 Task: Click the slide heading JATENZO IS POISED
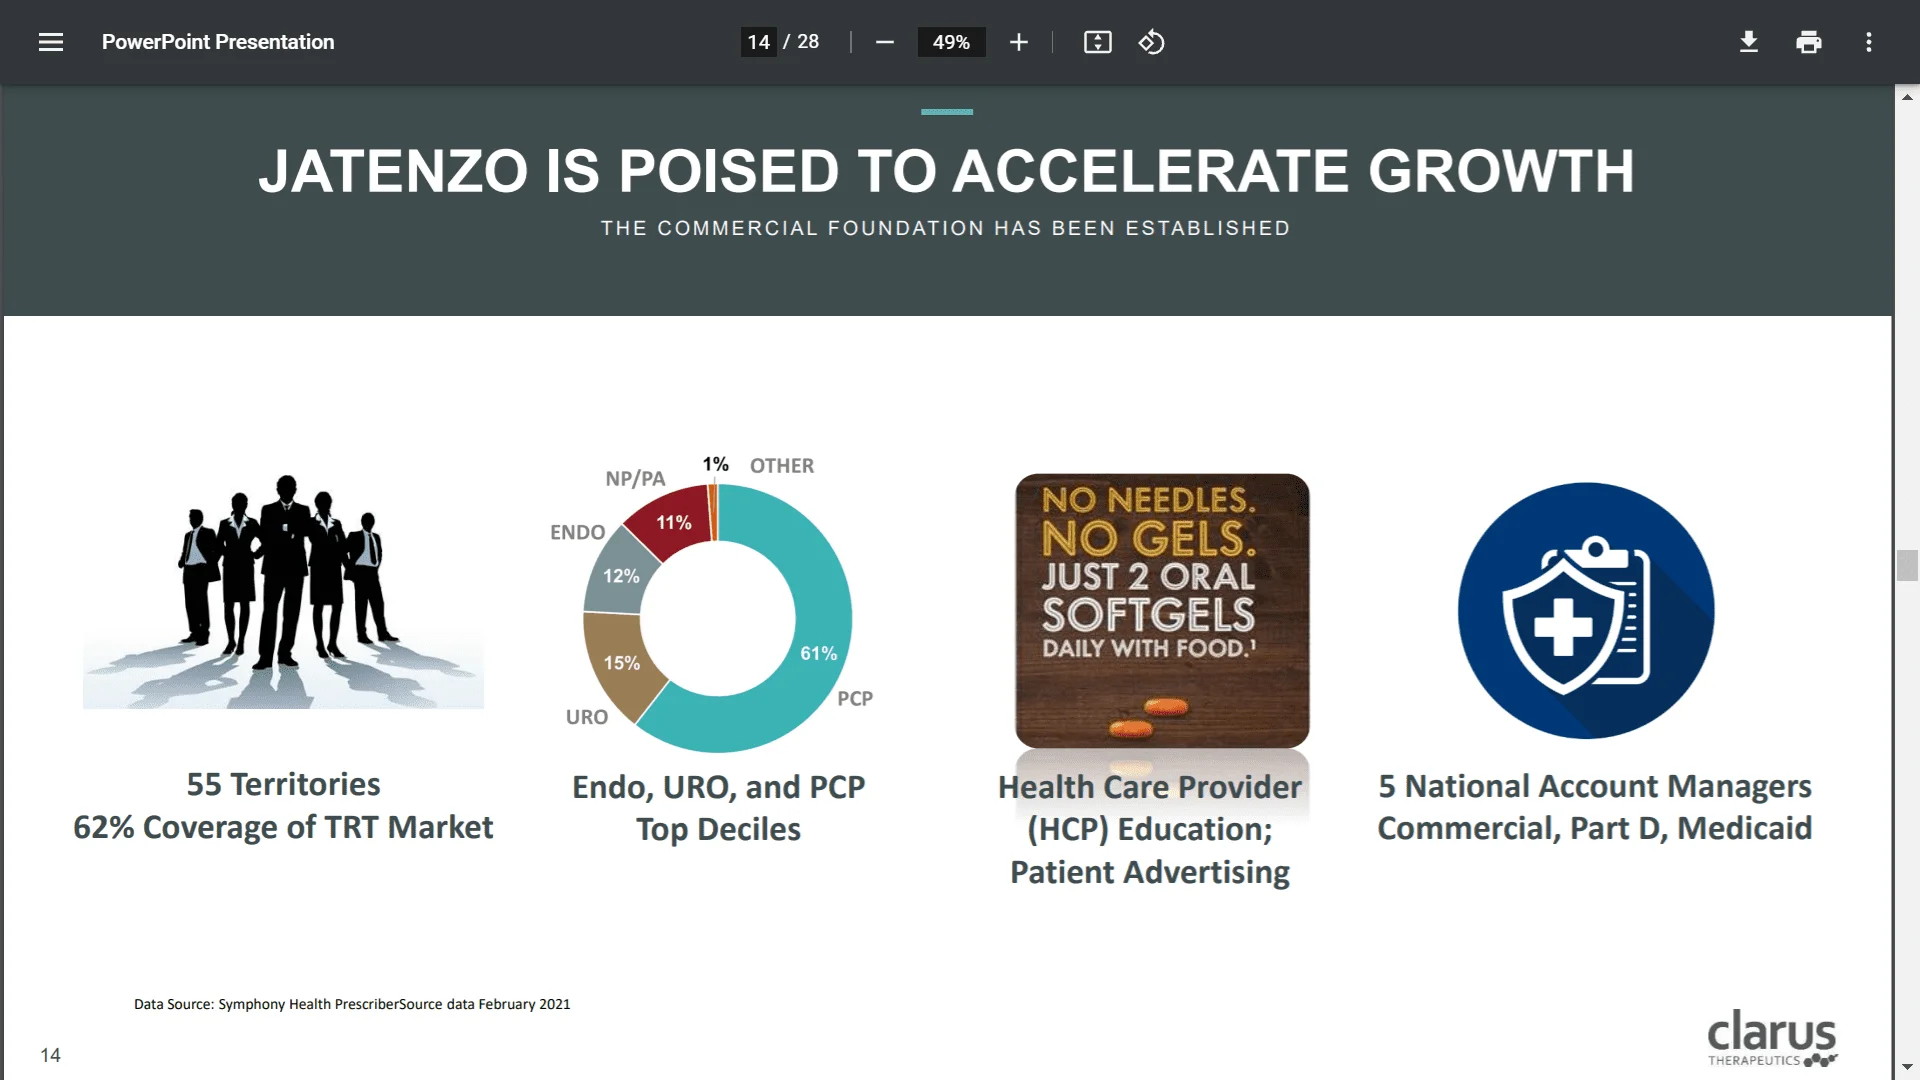pos(946,170)
